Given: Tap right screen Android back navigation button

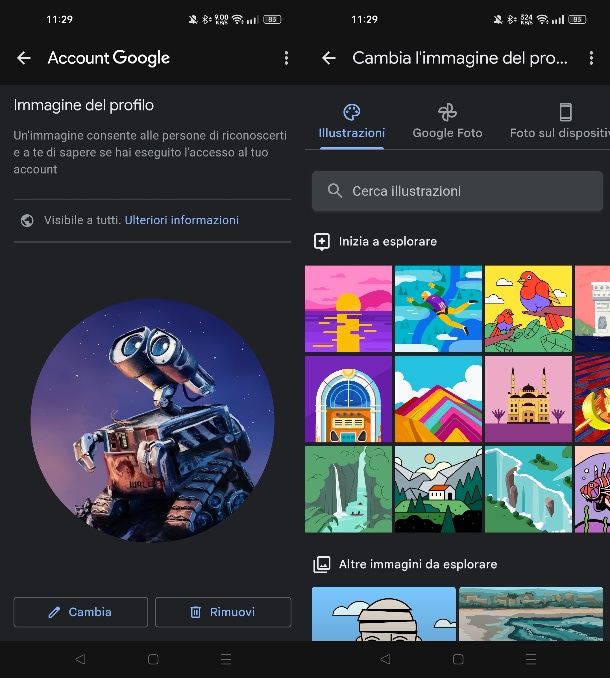Looking at the screenshot, I should [x=385, y=659].
